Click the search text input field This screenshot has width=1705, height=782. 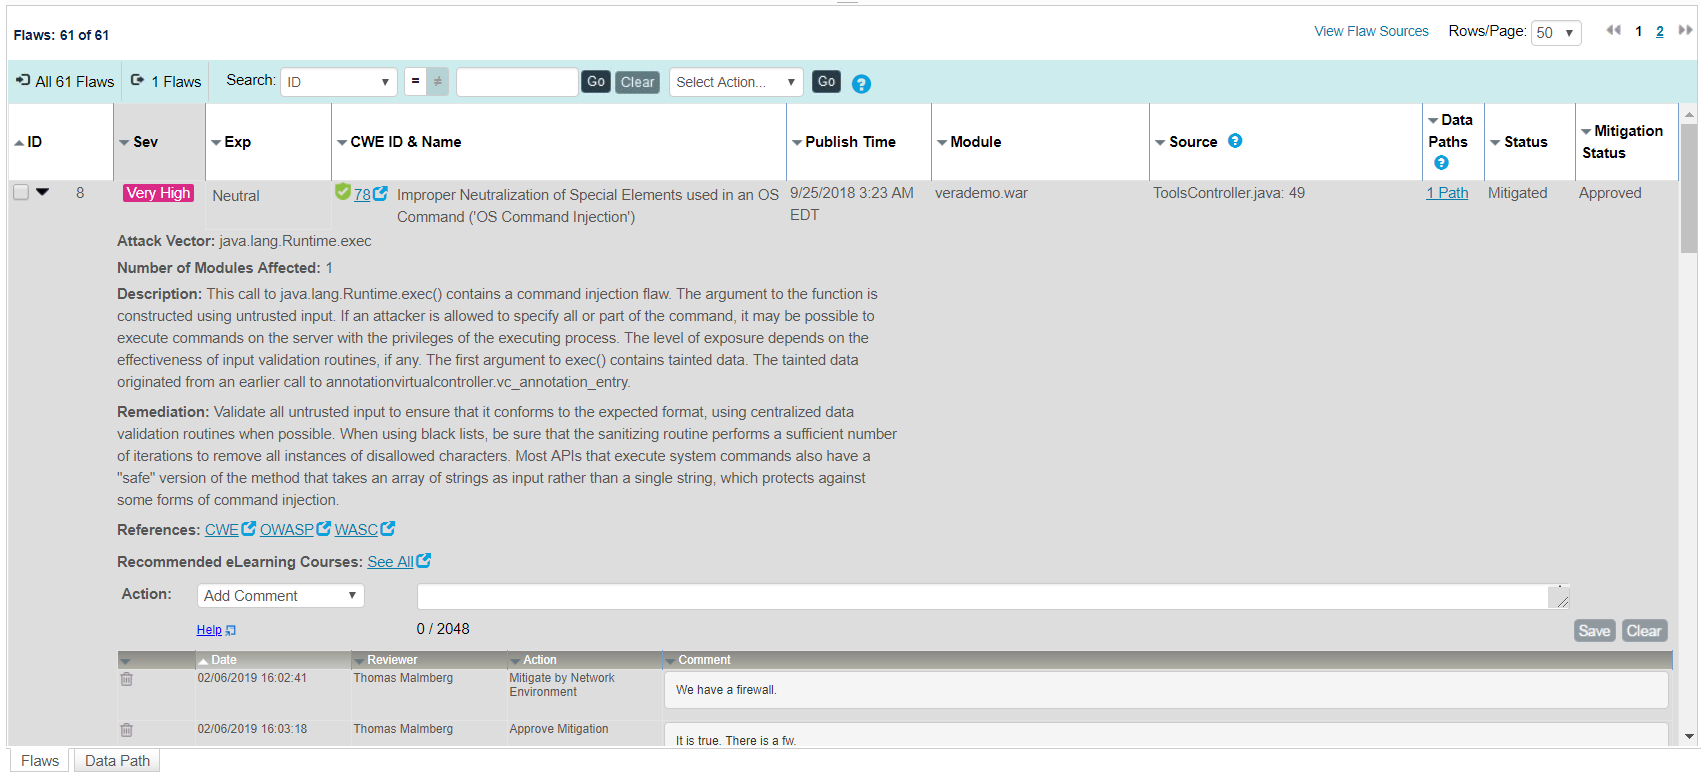click(x=517, y=82)
